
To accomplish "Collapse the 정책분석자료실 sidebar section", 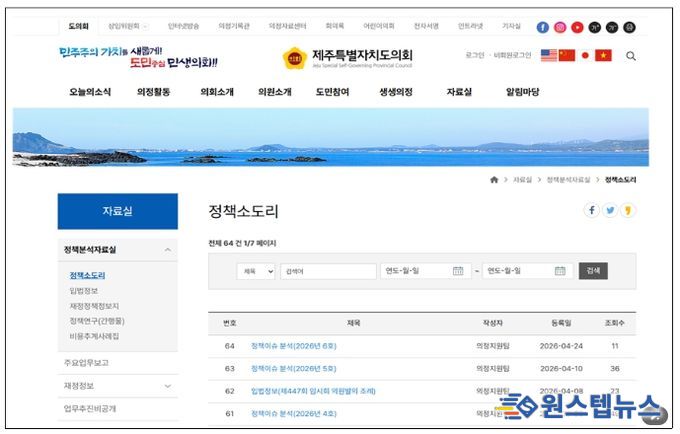I will 167,249.
